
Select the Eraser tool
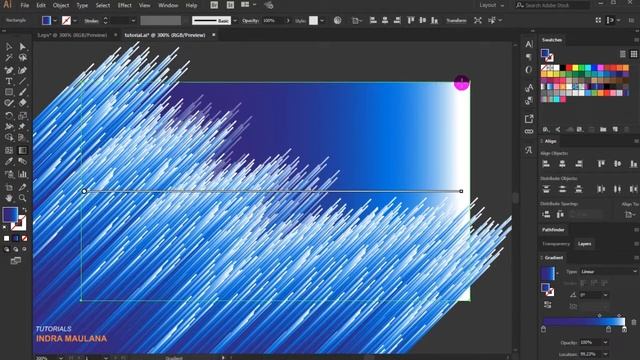click(x=22, y=103)
